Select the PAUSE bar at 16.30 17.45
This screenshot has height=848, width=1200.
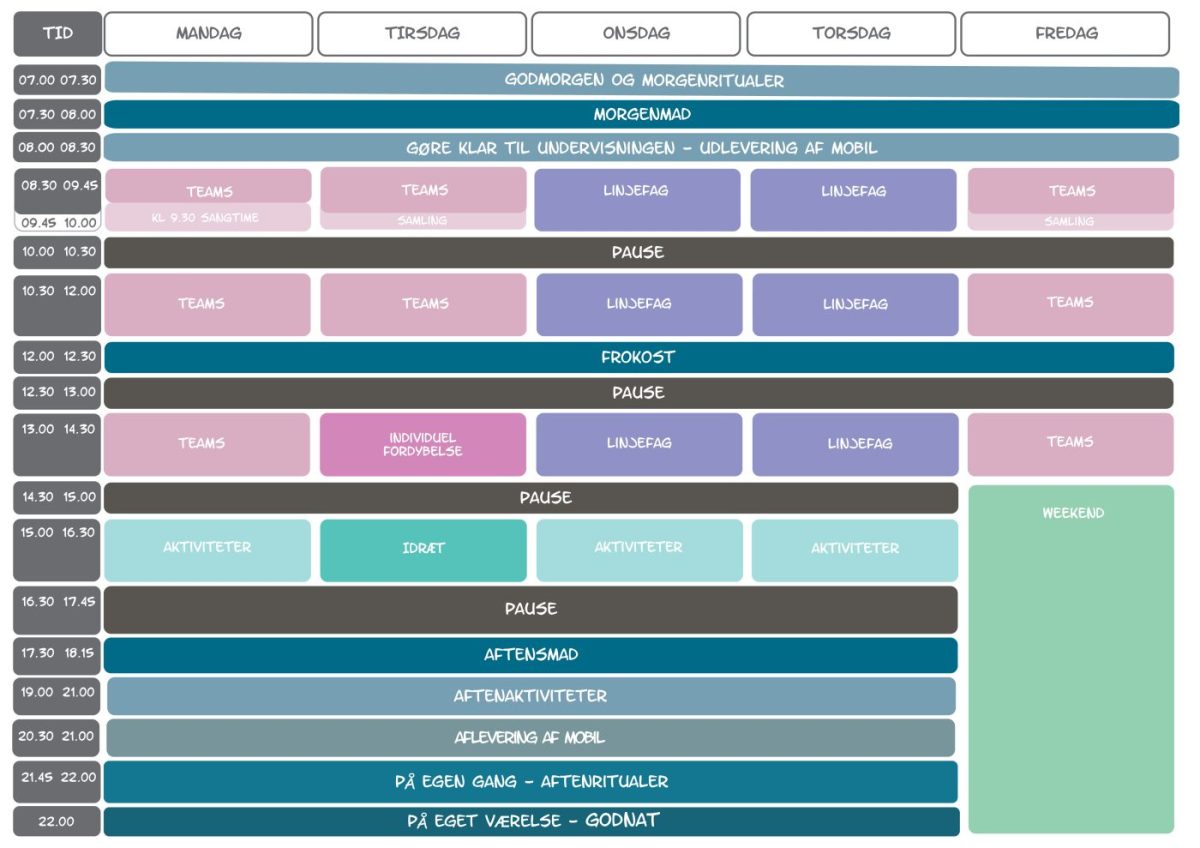click(x=531, y=609)
